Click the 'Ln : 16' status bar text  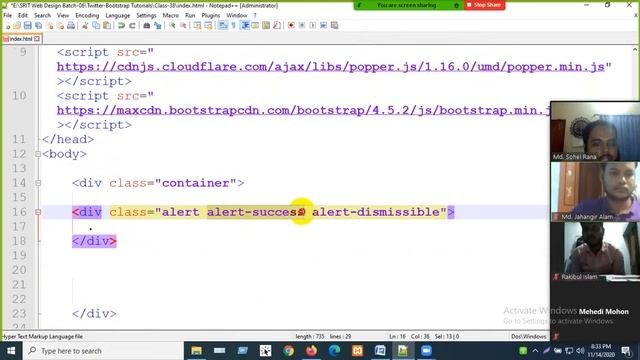[x=398, y=336]
